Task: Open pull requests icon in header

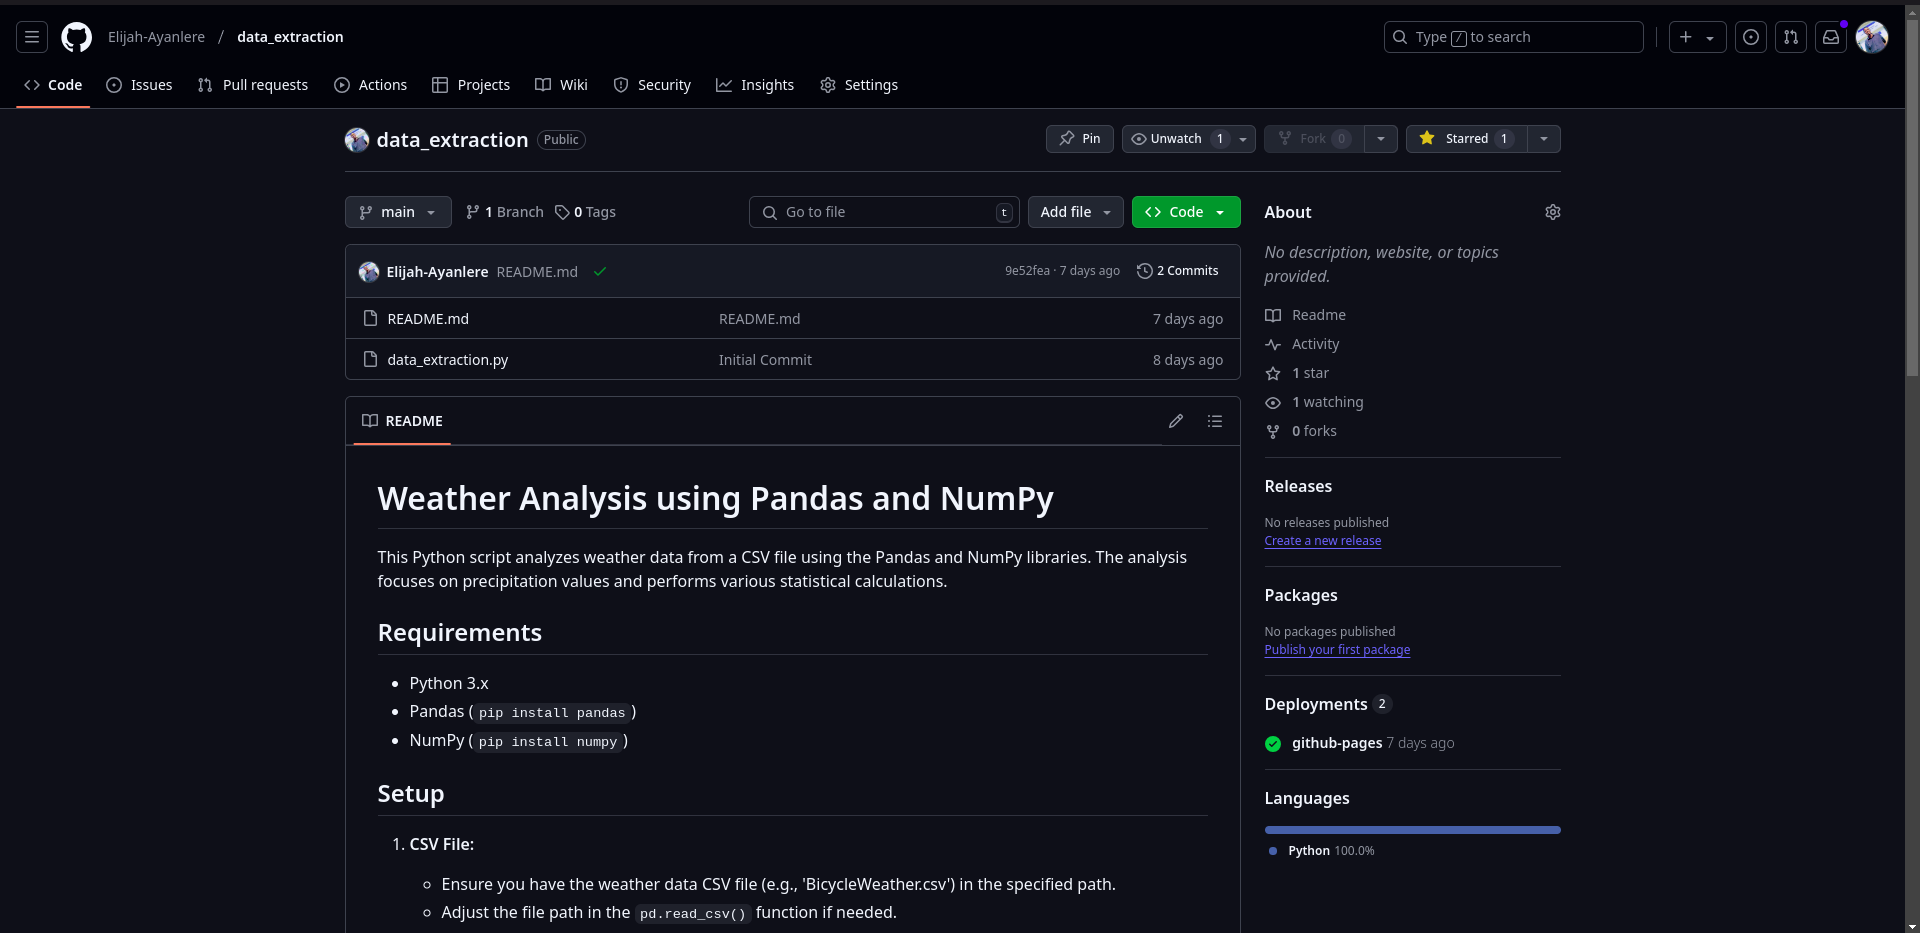Action: [1791, 37]
